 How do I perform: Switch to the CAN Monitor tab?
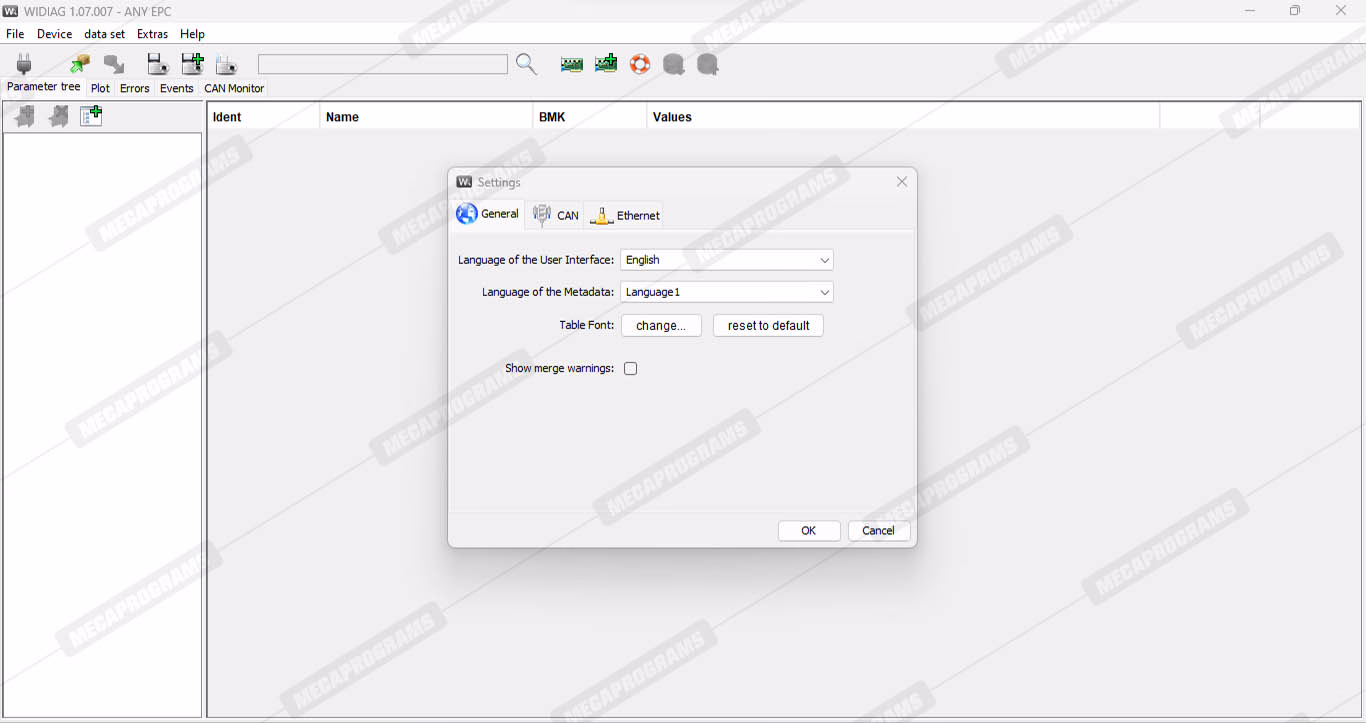click(234, 88)
